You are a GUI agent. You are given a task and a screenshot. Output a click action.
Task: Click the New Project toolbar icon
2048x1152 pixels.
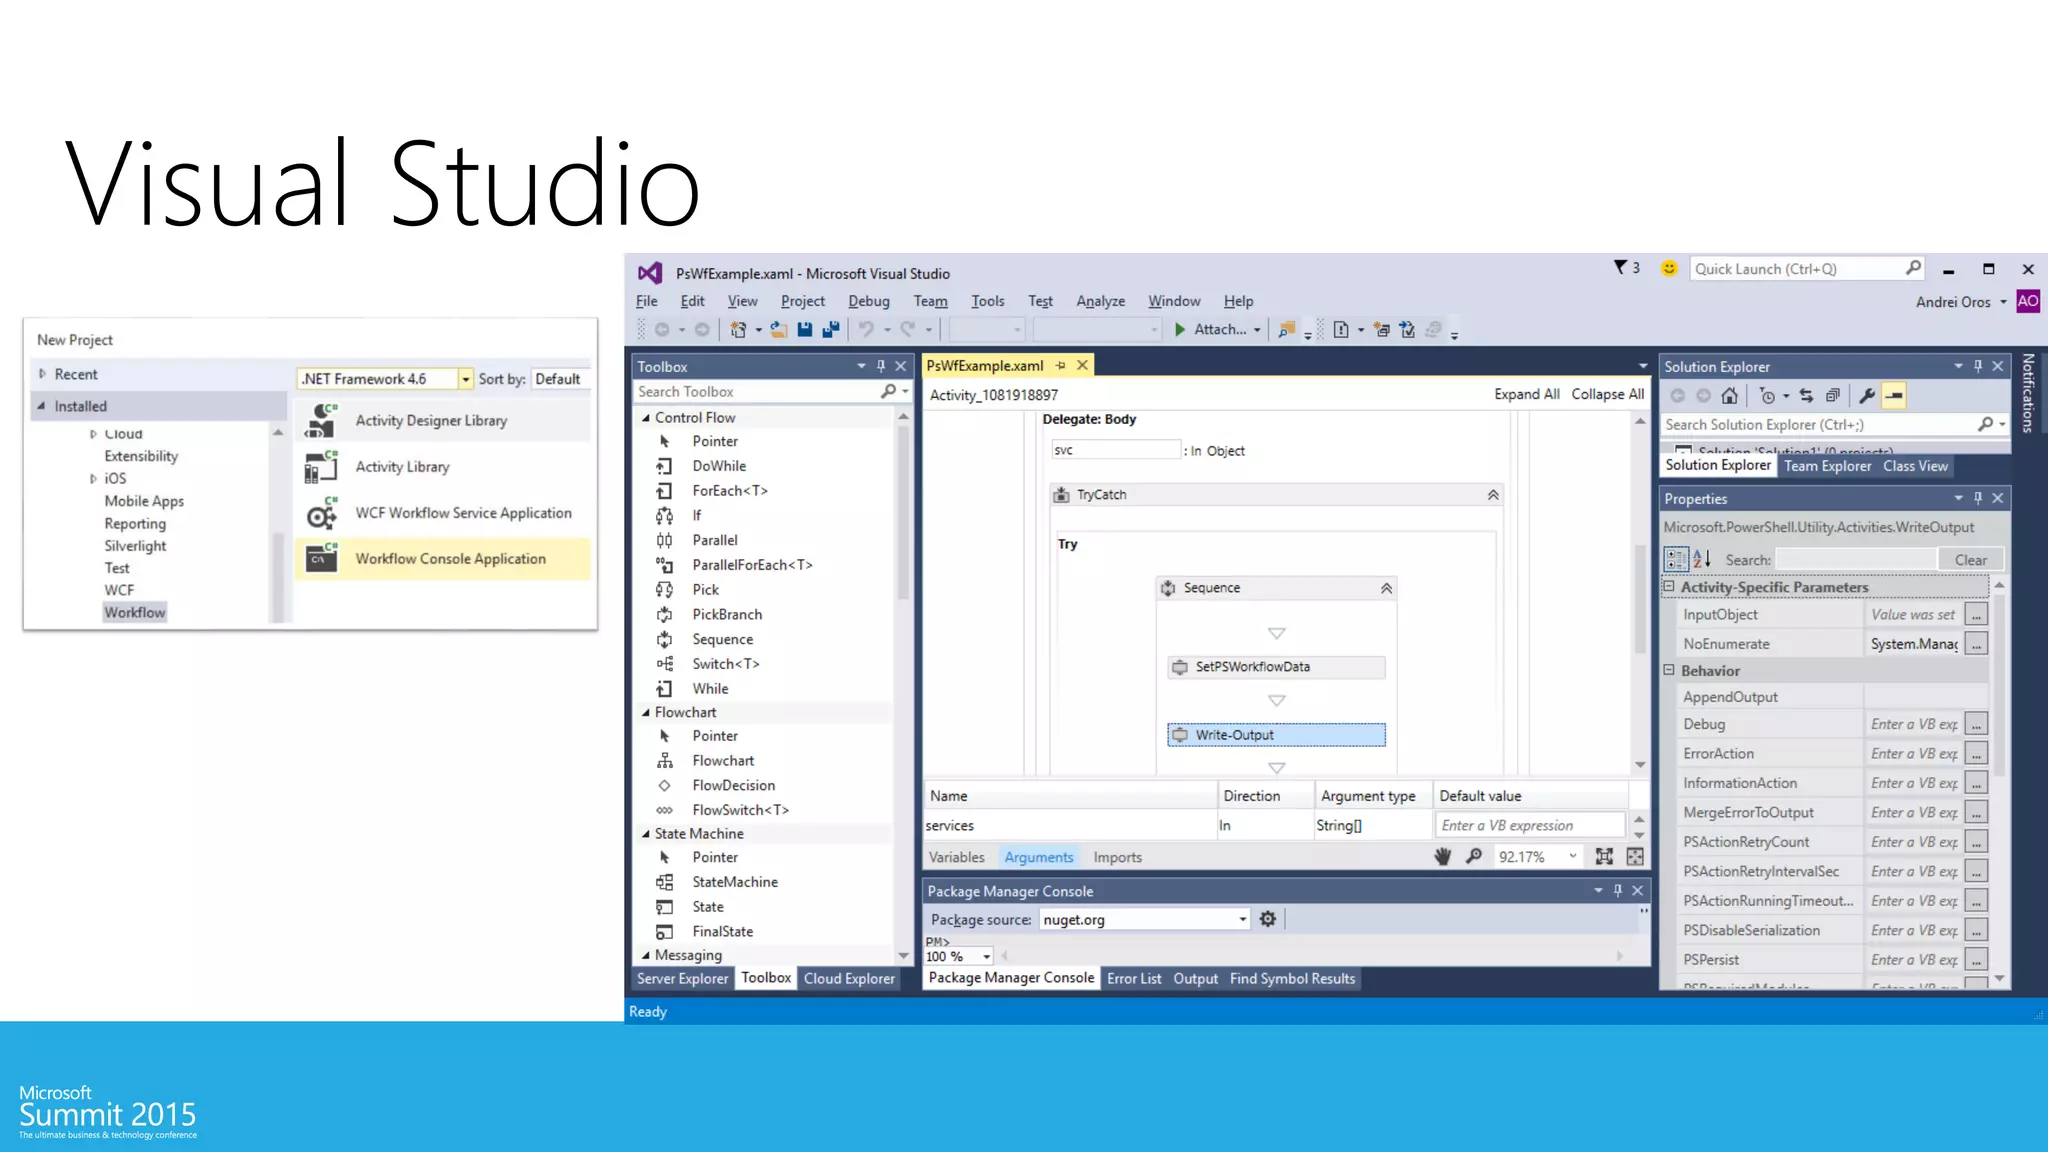pyautogui.click(x=738, y=329)
